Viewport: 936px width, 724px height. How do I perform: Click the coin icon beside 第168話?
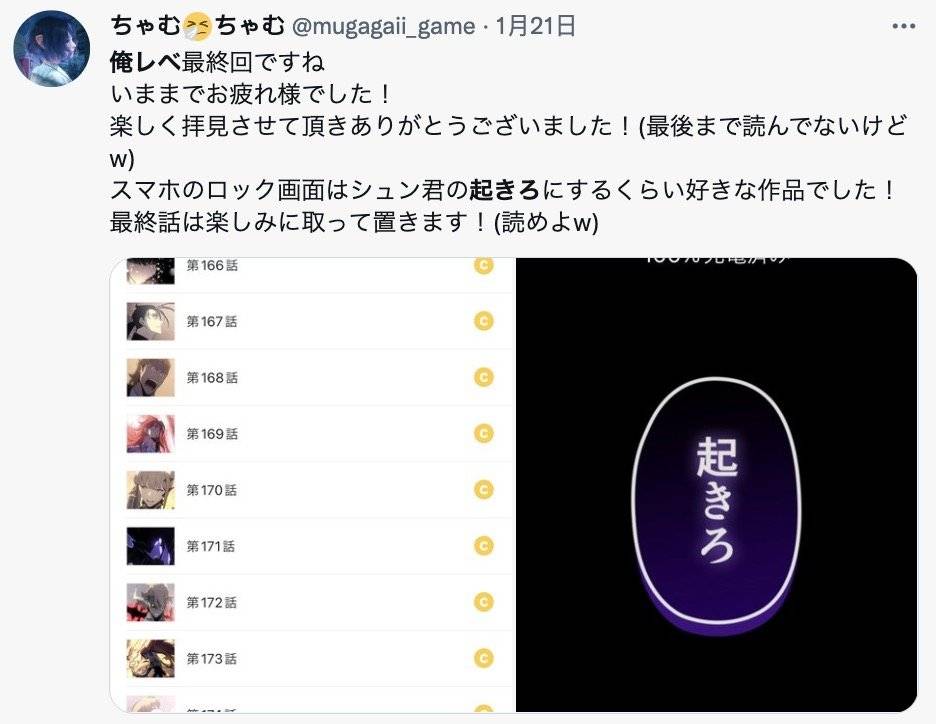(484, 377)
